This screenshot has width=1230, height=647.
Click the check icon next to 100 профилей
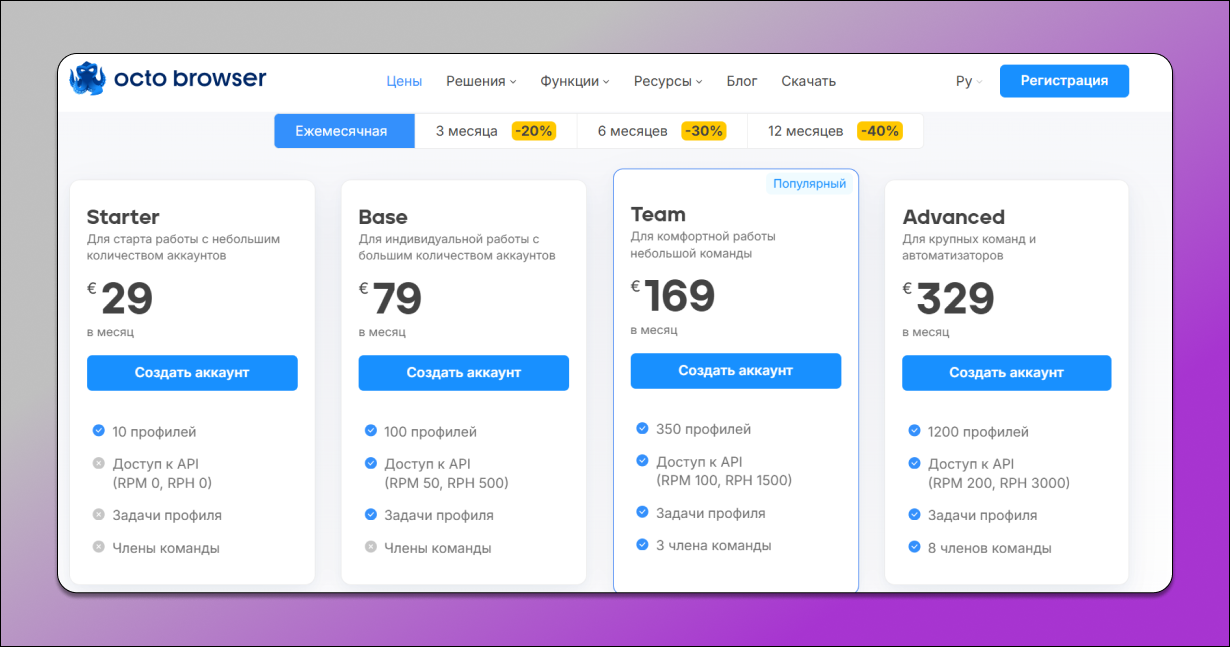370,431
